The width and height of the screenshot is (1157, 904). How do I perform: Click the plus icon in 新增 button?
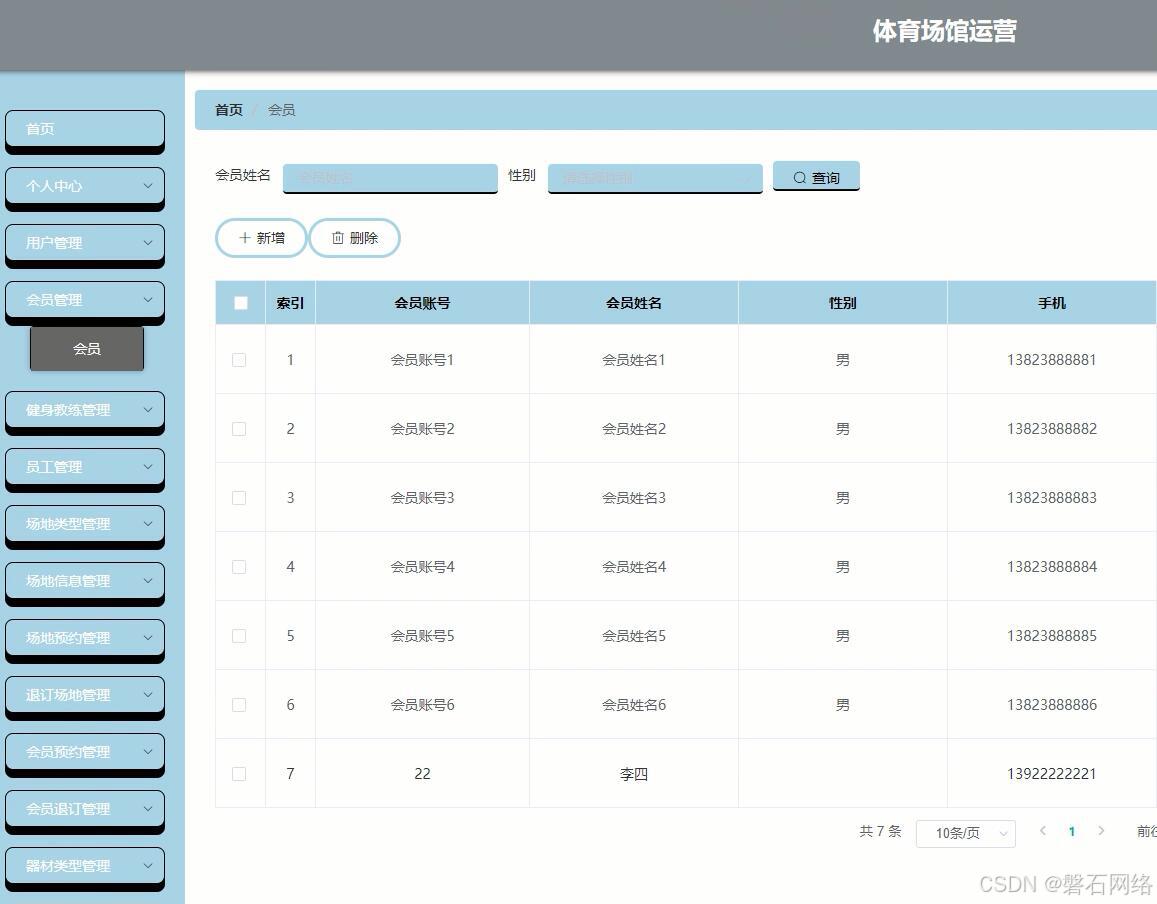pyautogui.click(x=245, y=238)
